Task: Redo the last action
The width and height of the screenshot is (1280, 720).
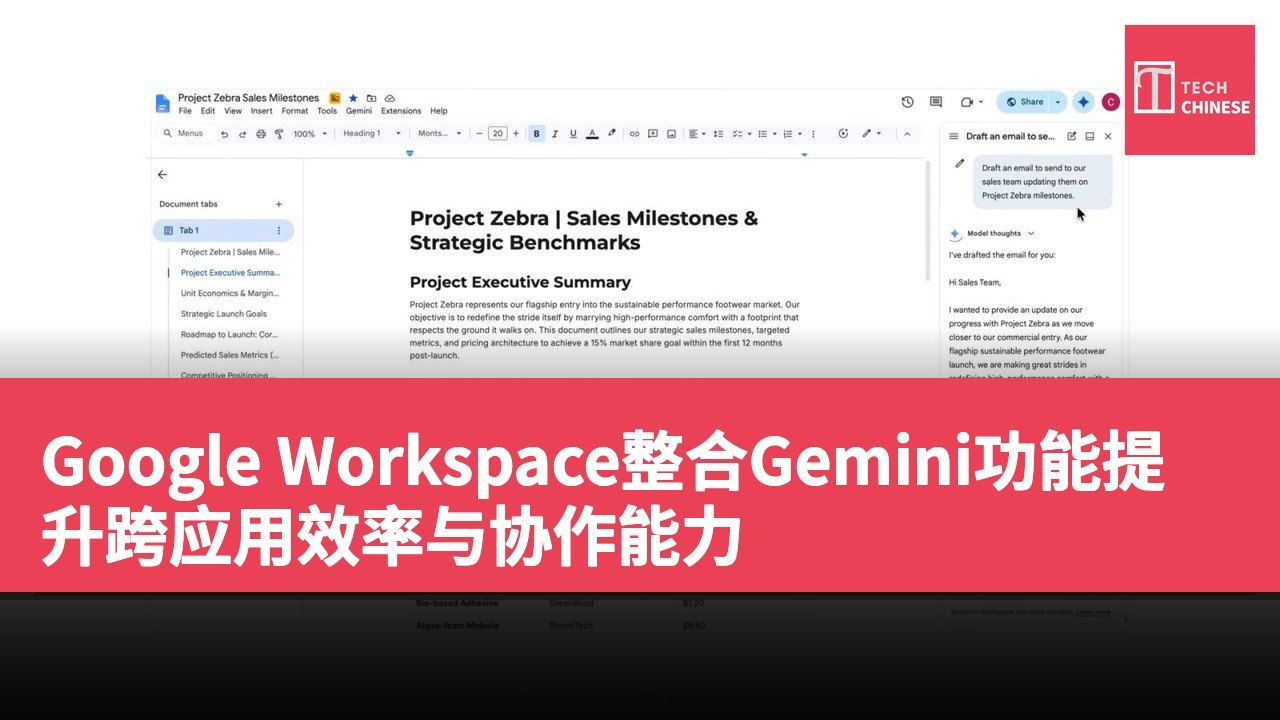Action: pos(242,133)
